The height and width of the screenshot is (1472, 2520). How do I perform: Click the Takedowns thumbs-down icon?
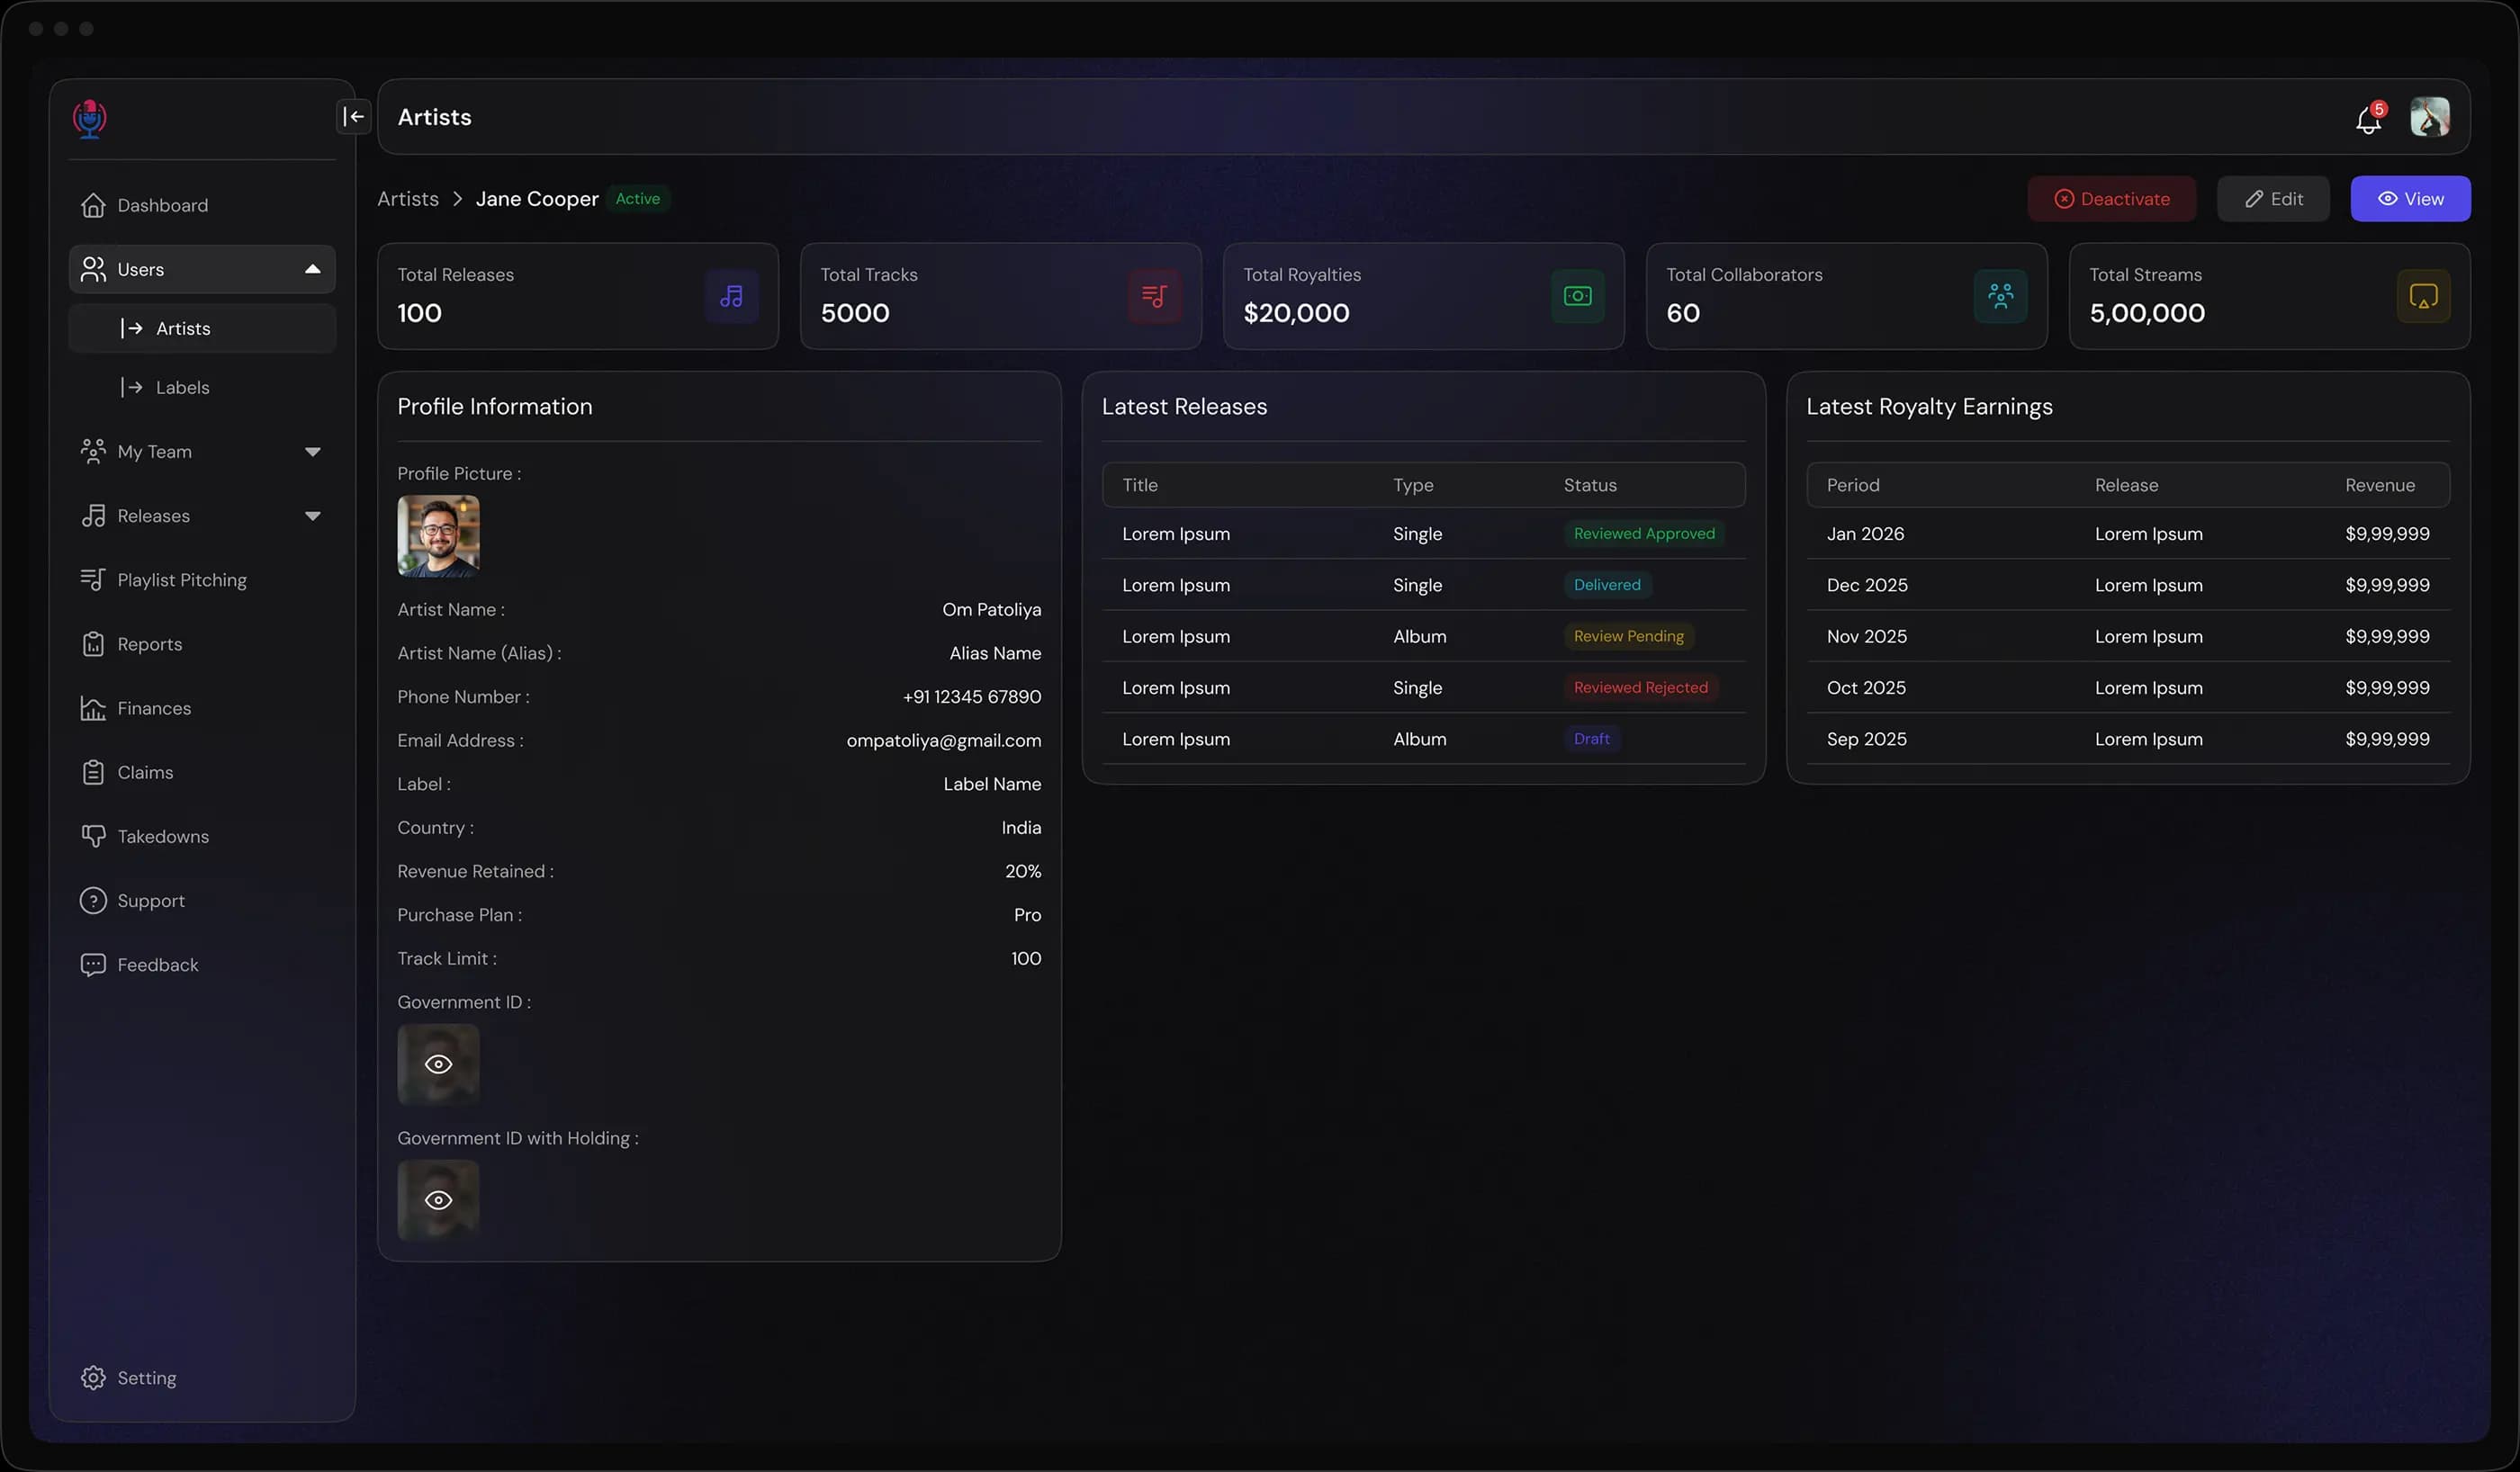[x=93, y=836]
